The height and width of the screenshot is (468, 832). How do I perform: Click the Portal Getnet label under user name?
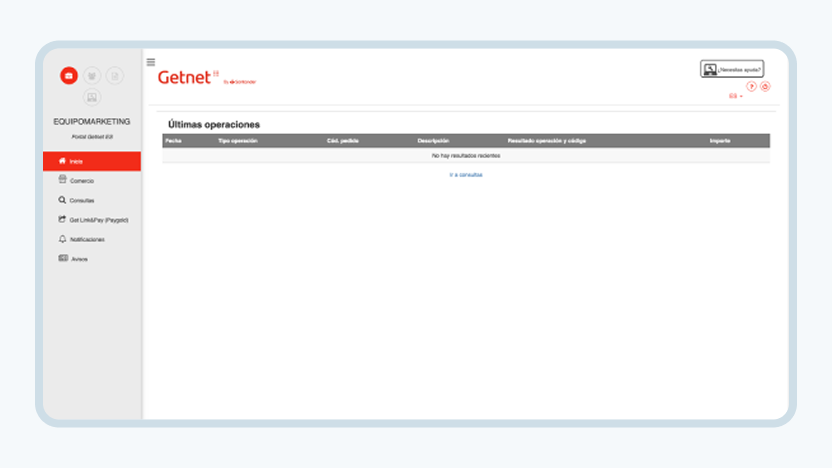click(x=92, y=137)
